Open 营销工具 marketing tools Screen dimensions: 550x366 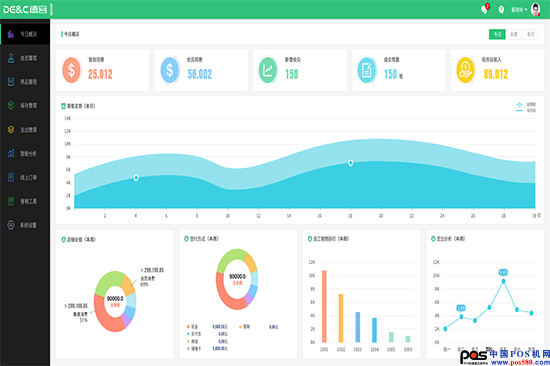pyautogui.click(x=25, y=201)
